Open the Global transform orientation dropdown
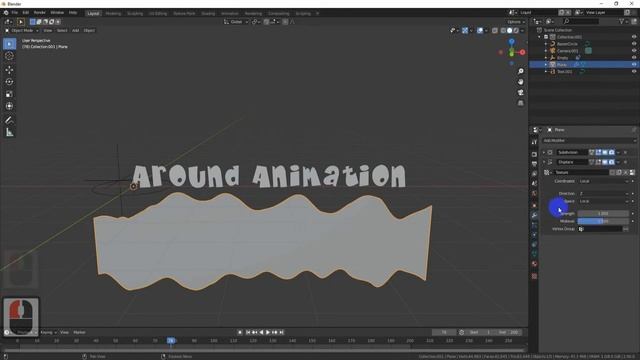The width and height of the screenshot is (640, 360). (x=236, y=22)
